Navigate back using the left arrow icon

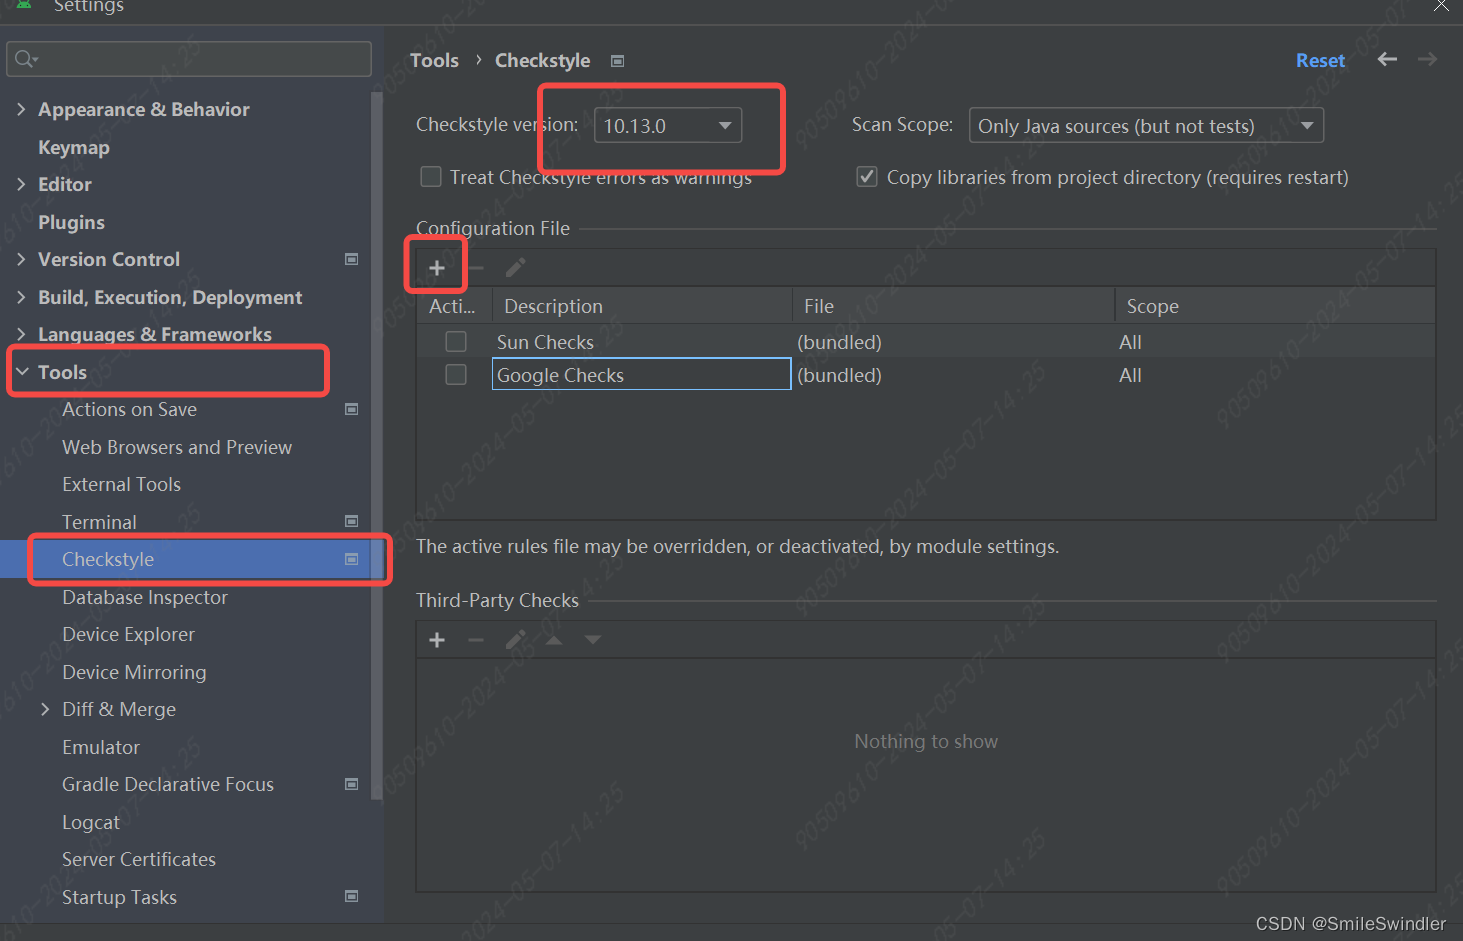point(1386,59)
